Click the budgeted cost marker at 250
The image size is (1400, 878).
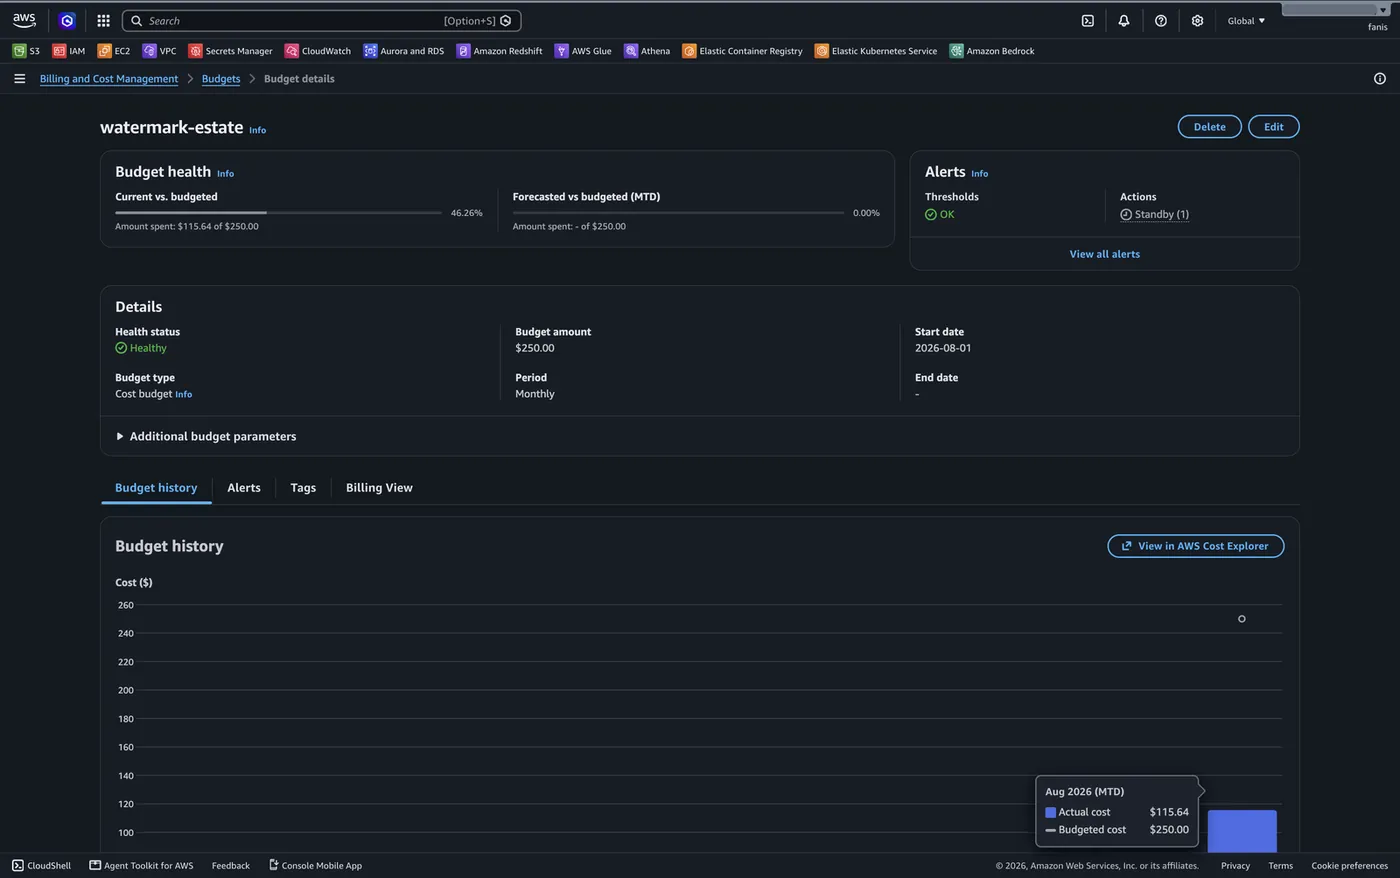[x=1242, y=619]
